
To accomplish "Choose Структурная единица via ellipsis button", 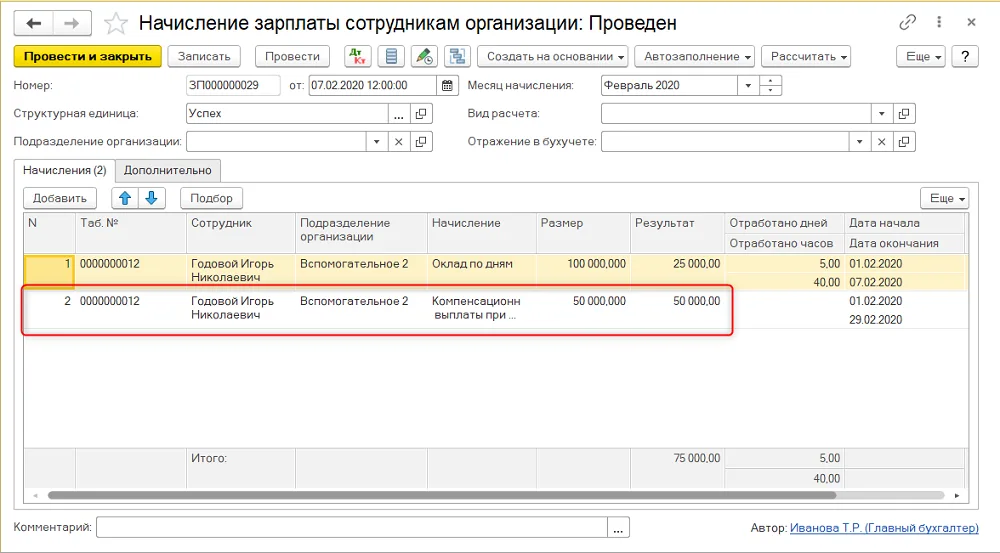I will 399,114.
